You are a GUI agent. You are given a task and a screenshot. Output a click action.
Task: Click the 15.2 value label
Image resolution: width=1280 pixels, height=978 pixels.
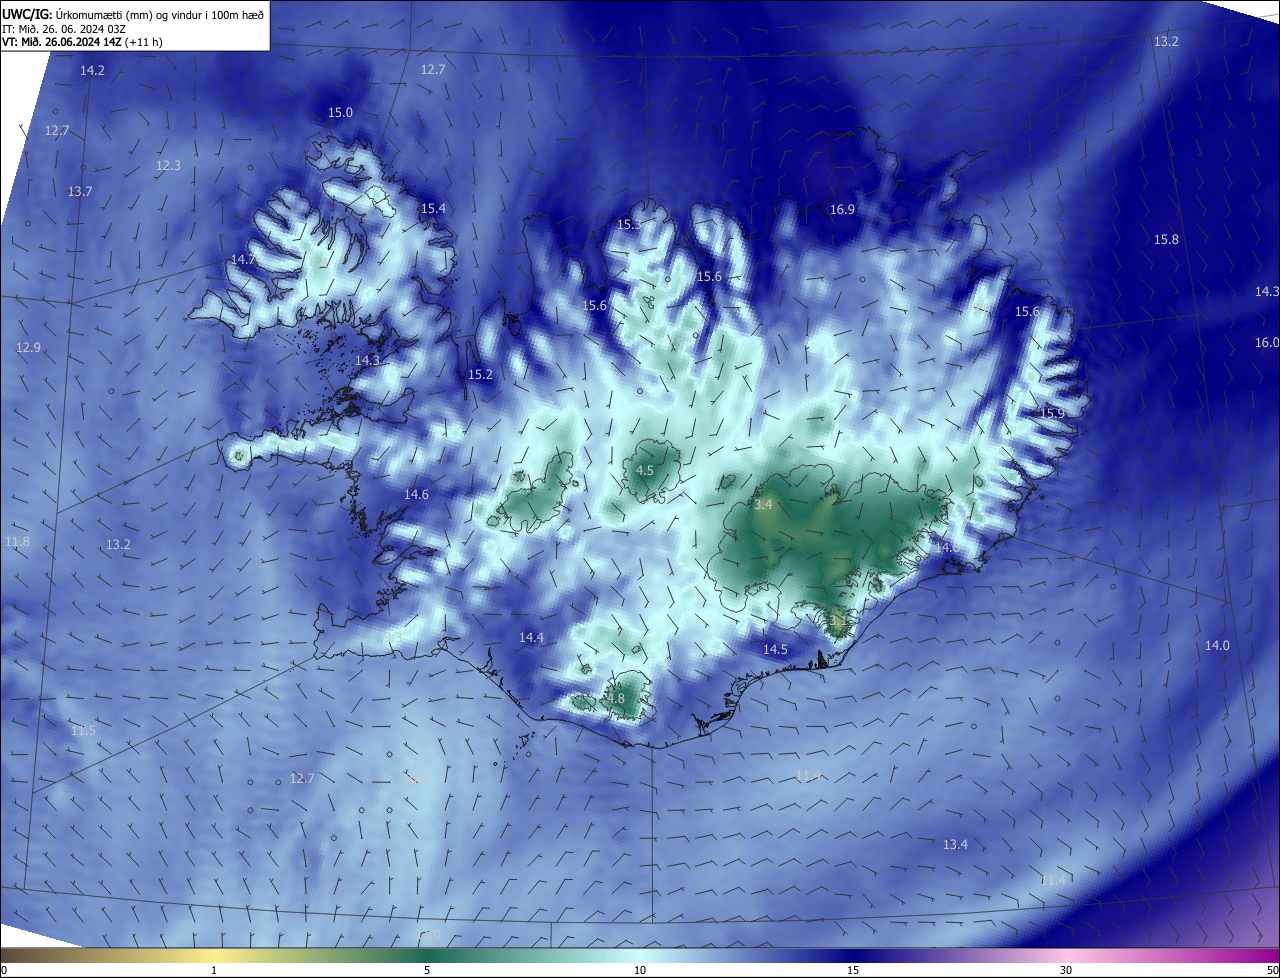[x=481, y=375]
